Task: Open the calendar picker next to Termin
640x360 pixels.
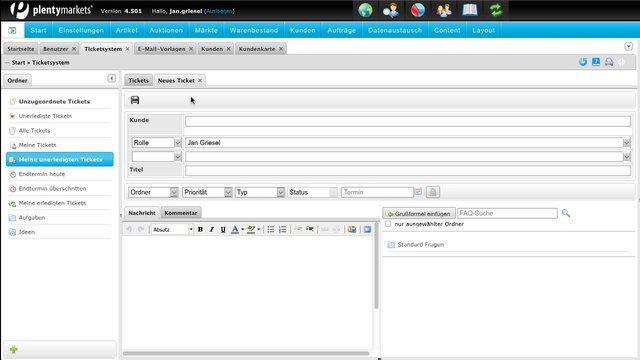Action: 418,192
